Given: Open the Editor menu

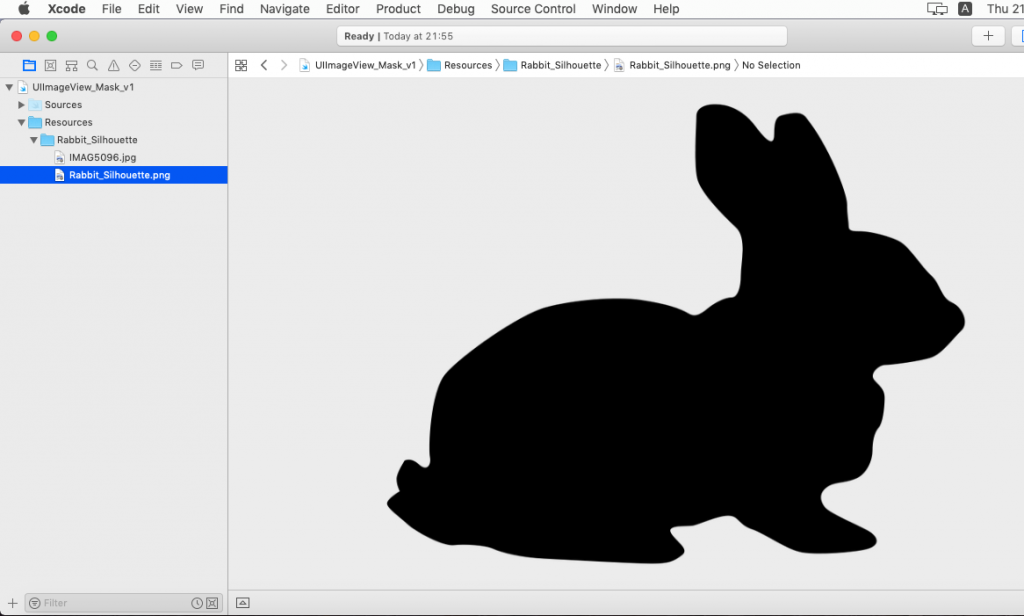Looking at the screenshot, I should [x=343, y=9].
